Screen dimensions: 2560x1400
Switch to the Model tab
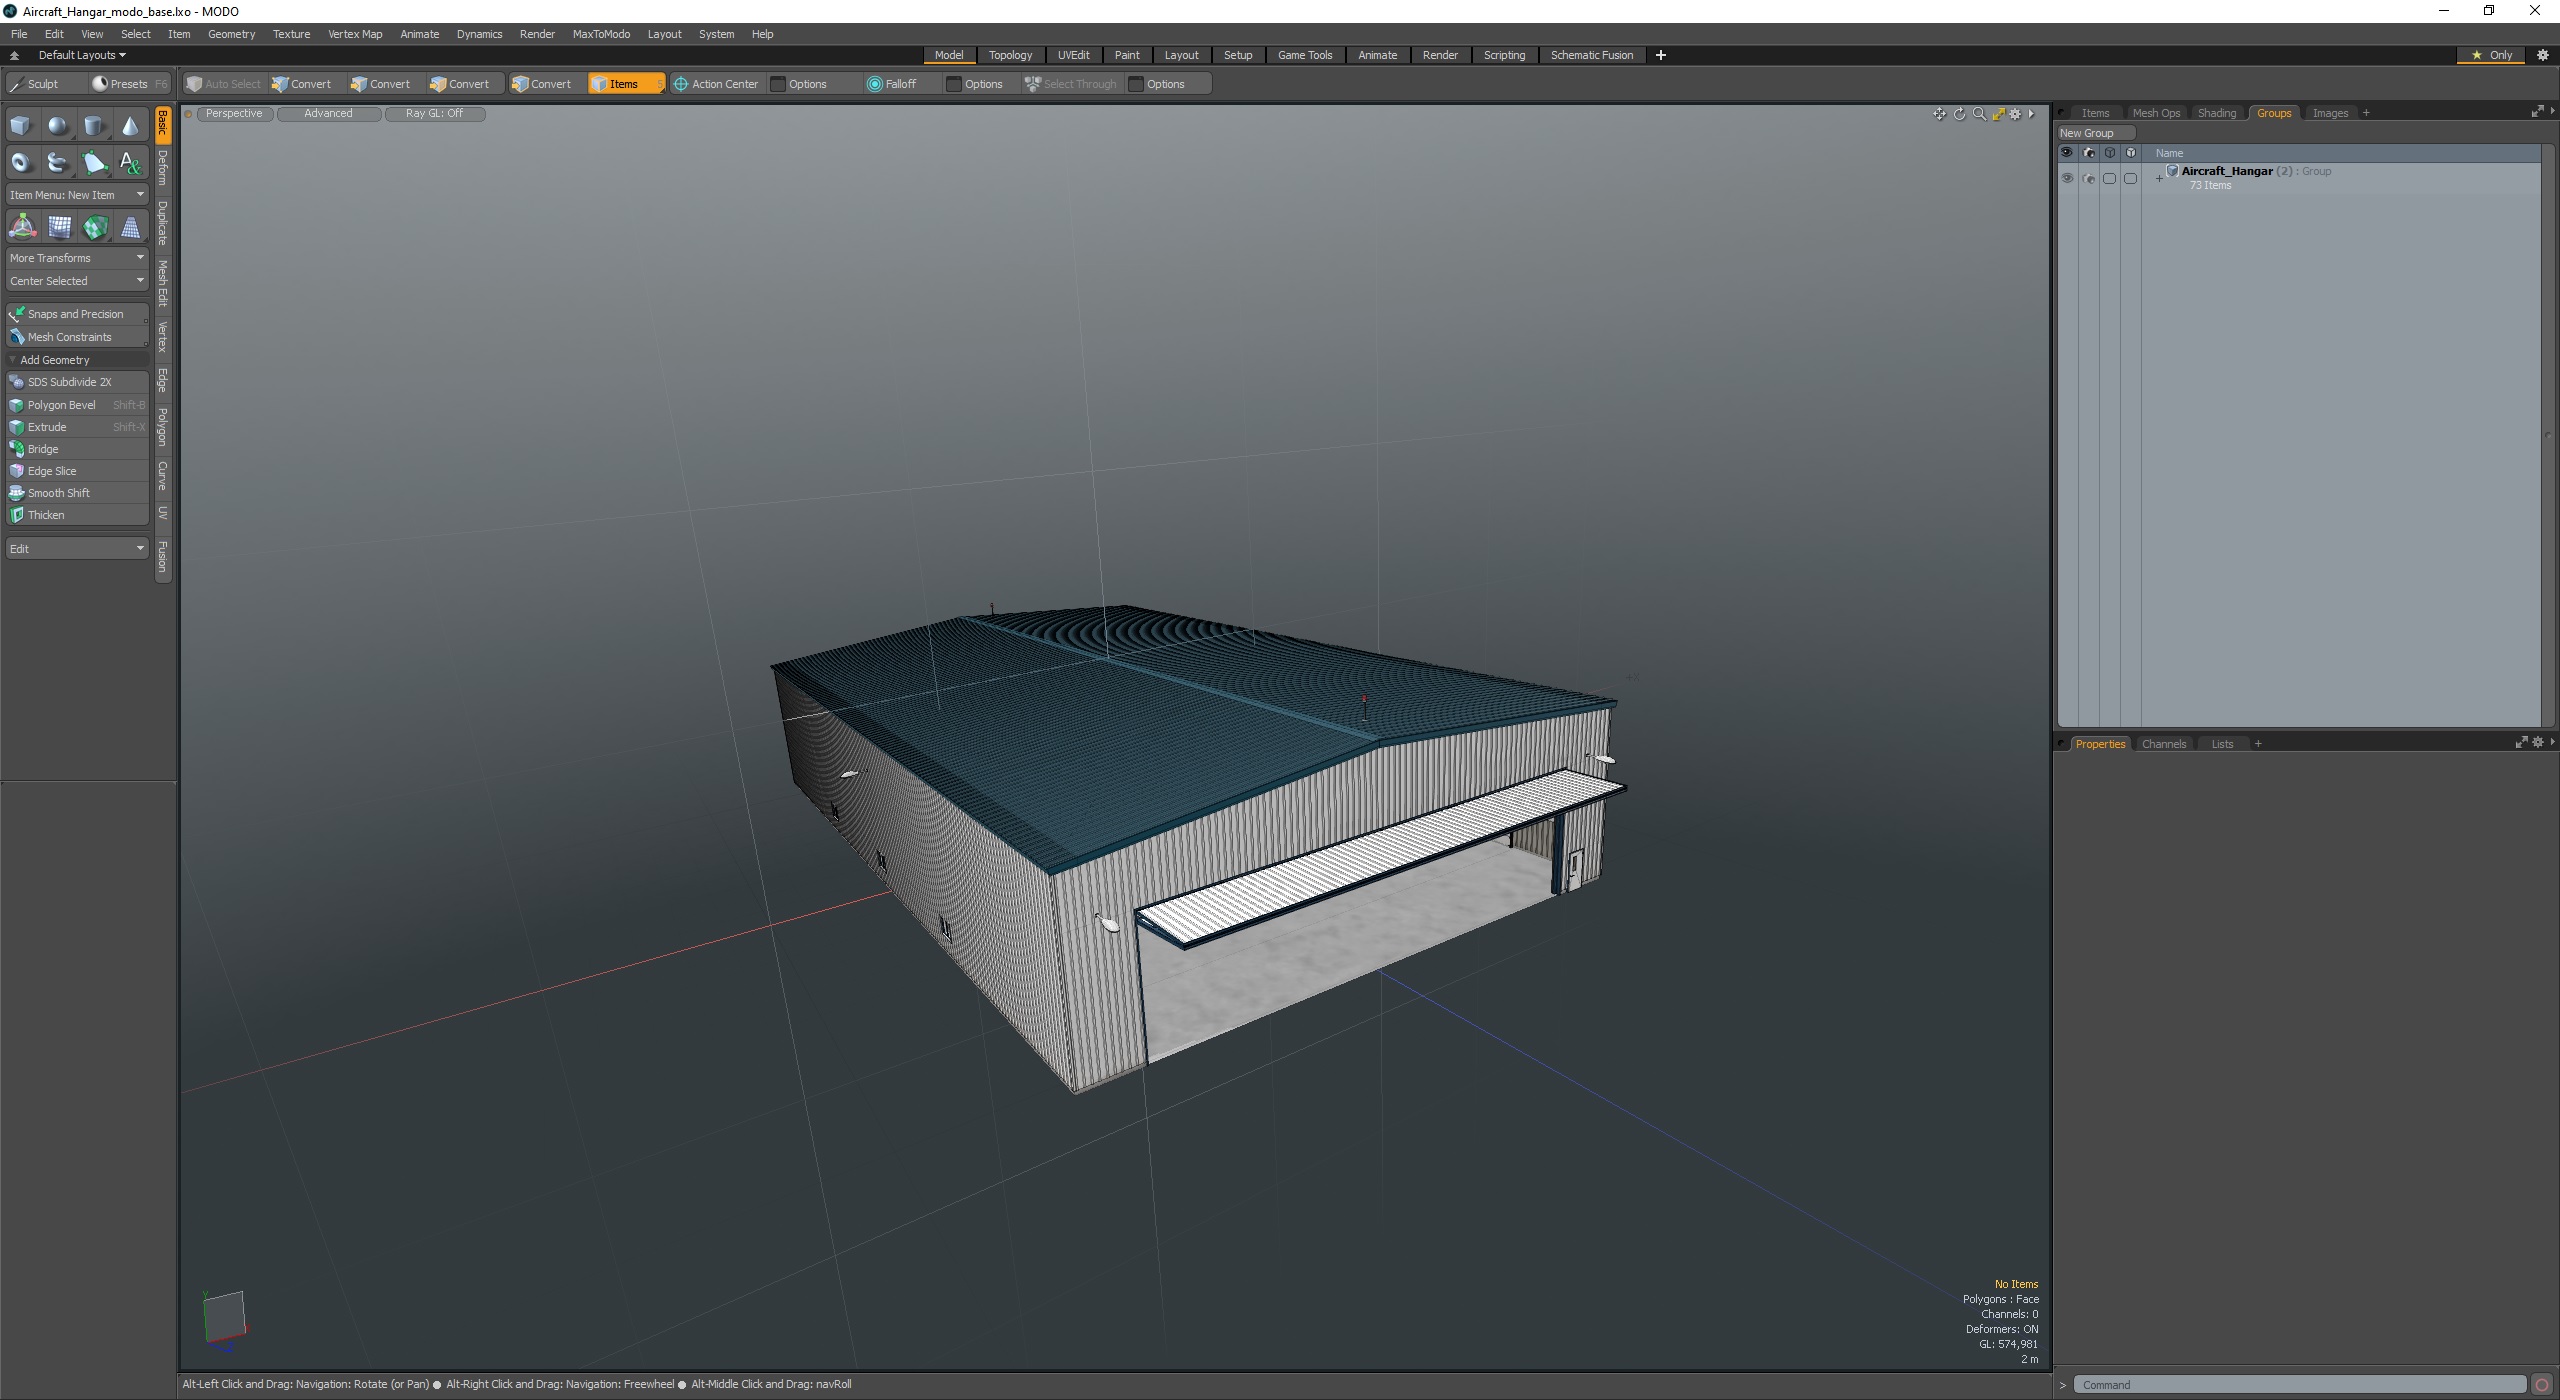950,55
